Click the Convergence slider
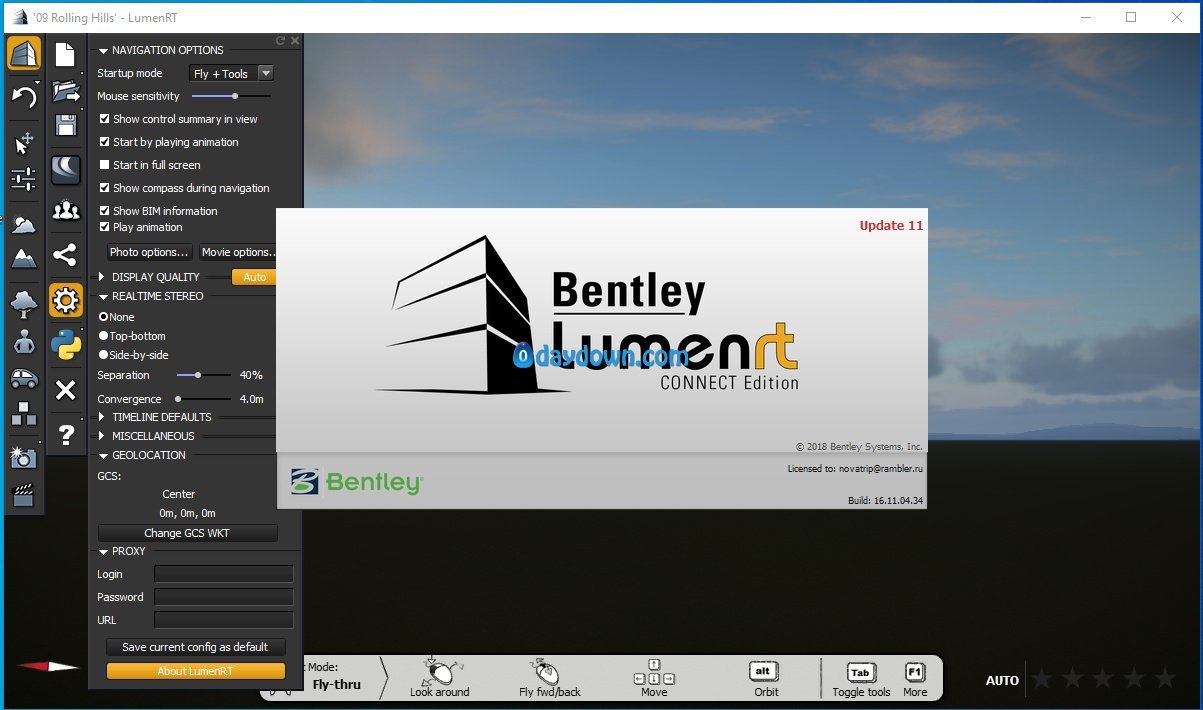 click(x=203, y=399)
